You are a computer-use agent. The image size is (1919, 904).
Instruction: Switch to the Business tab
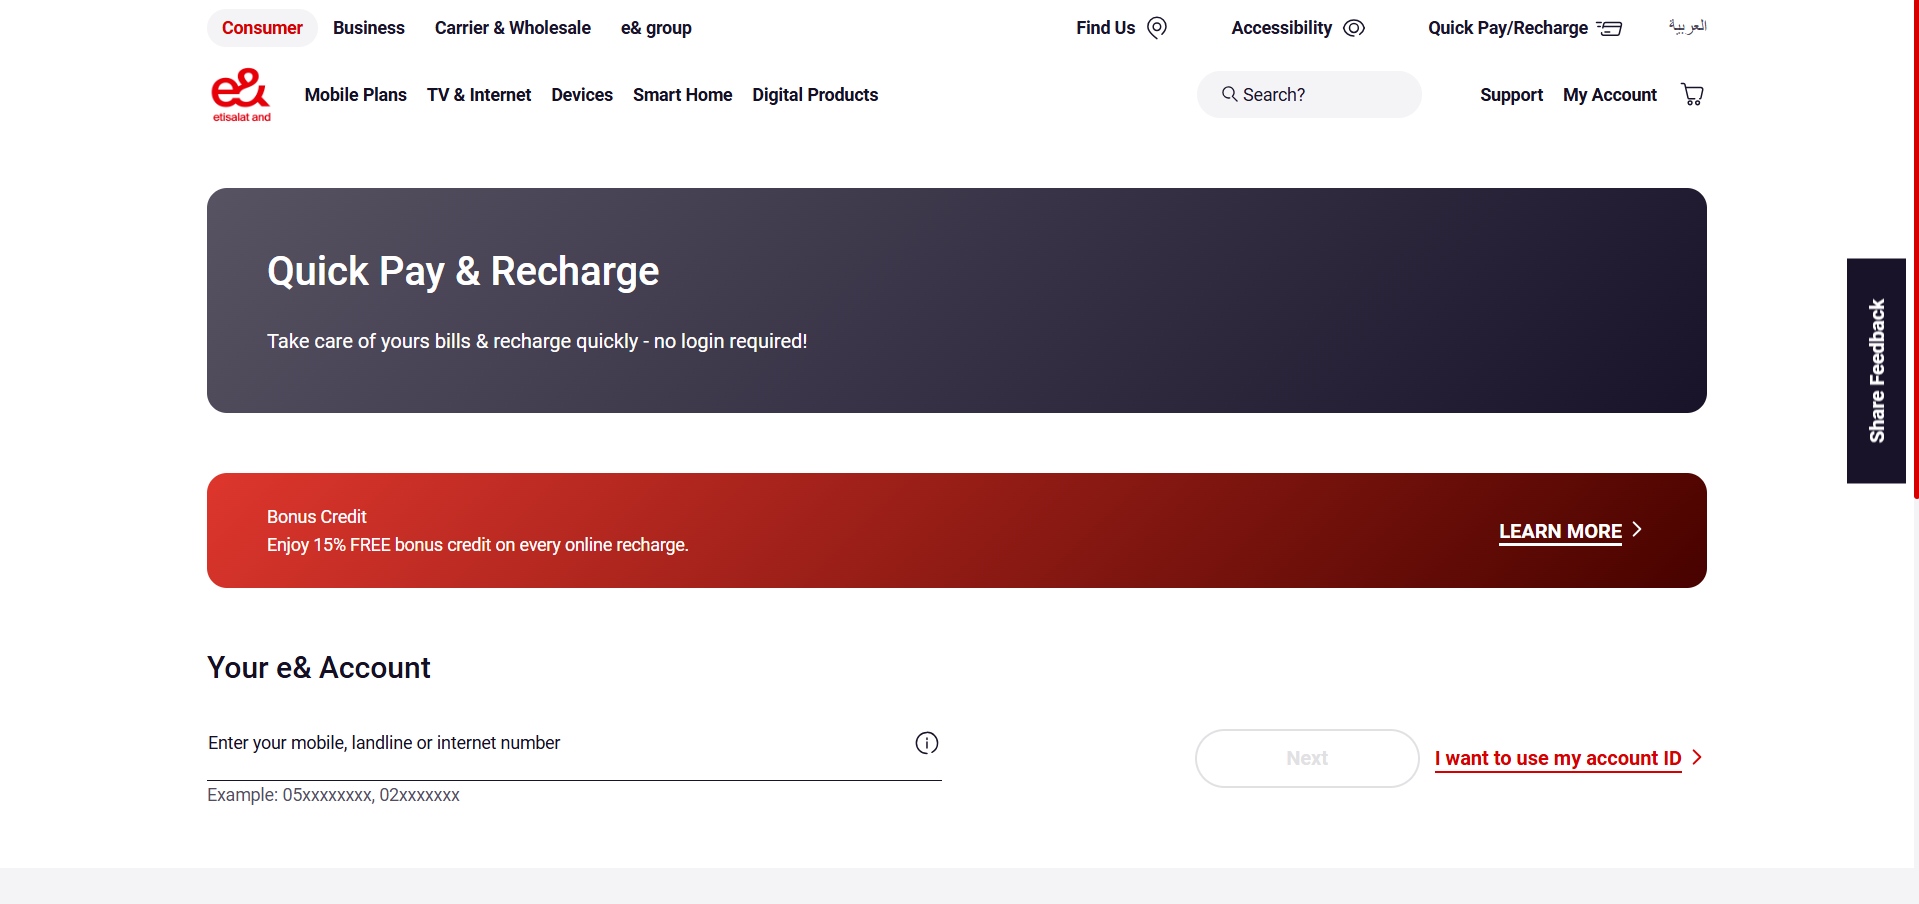[x=369, y=28]
